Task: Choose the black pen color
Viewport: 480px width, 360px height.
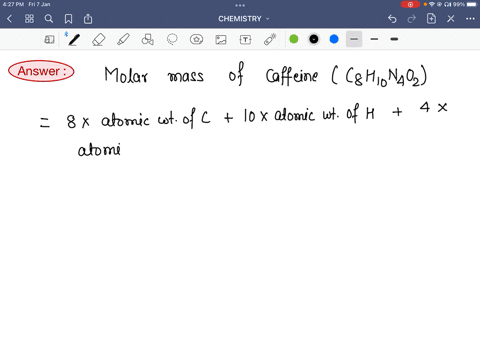Action: click(x=314, y=39)
